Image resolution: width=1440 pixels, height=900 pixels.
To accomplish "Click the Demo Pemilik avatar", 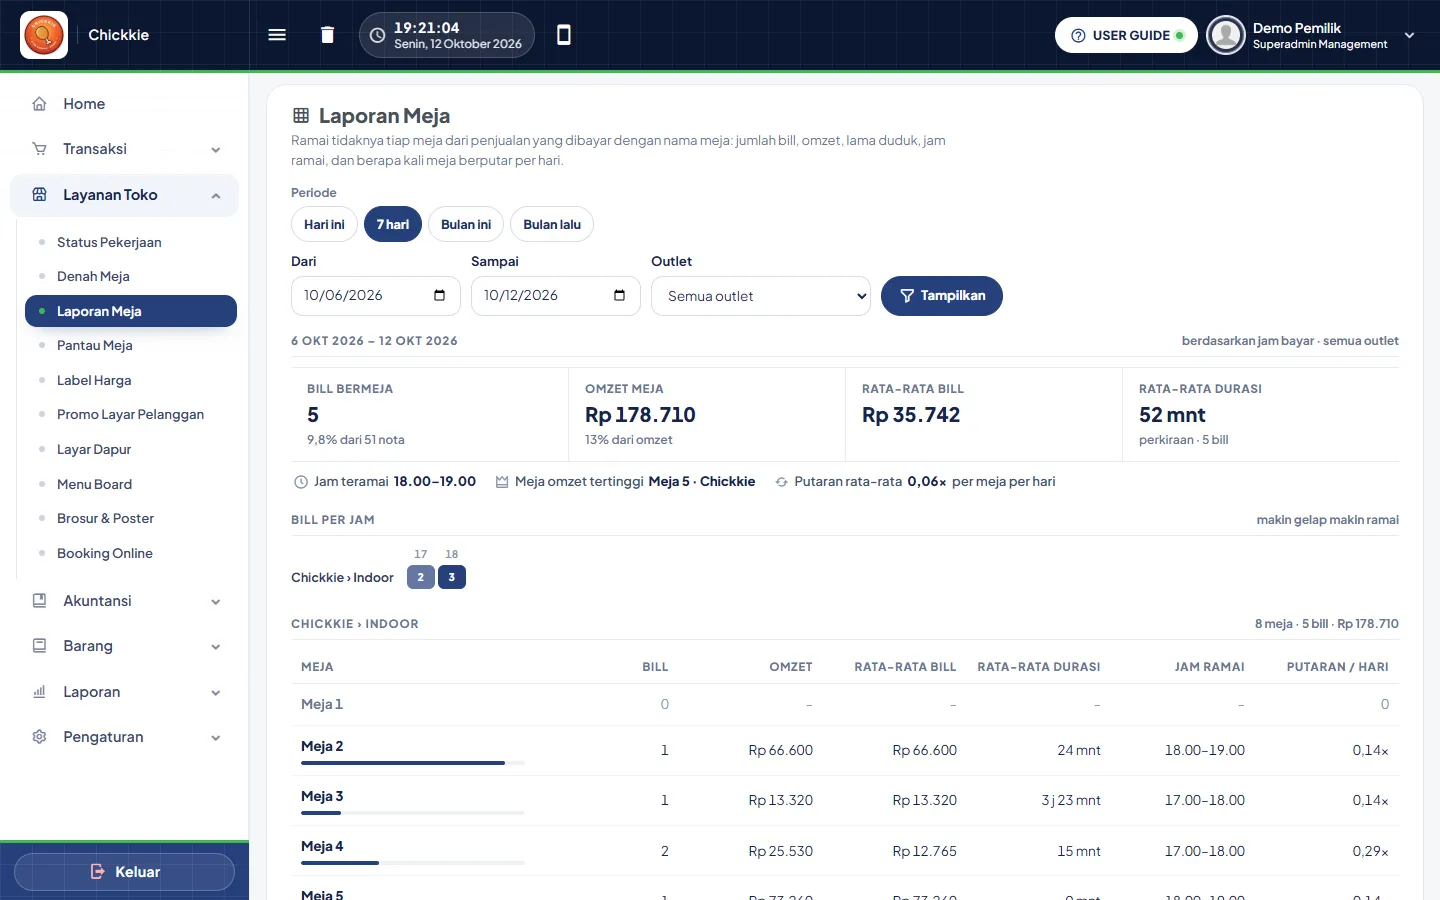I will click(1225, 35).
